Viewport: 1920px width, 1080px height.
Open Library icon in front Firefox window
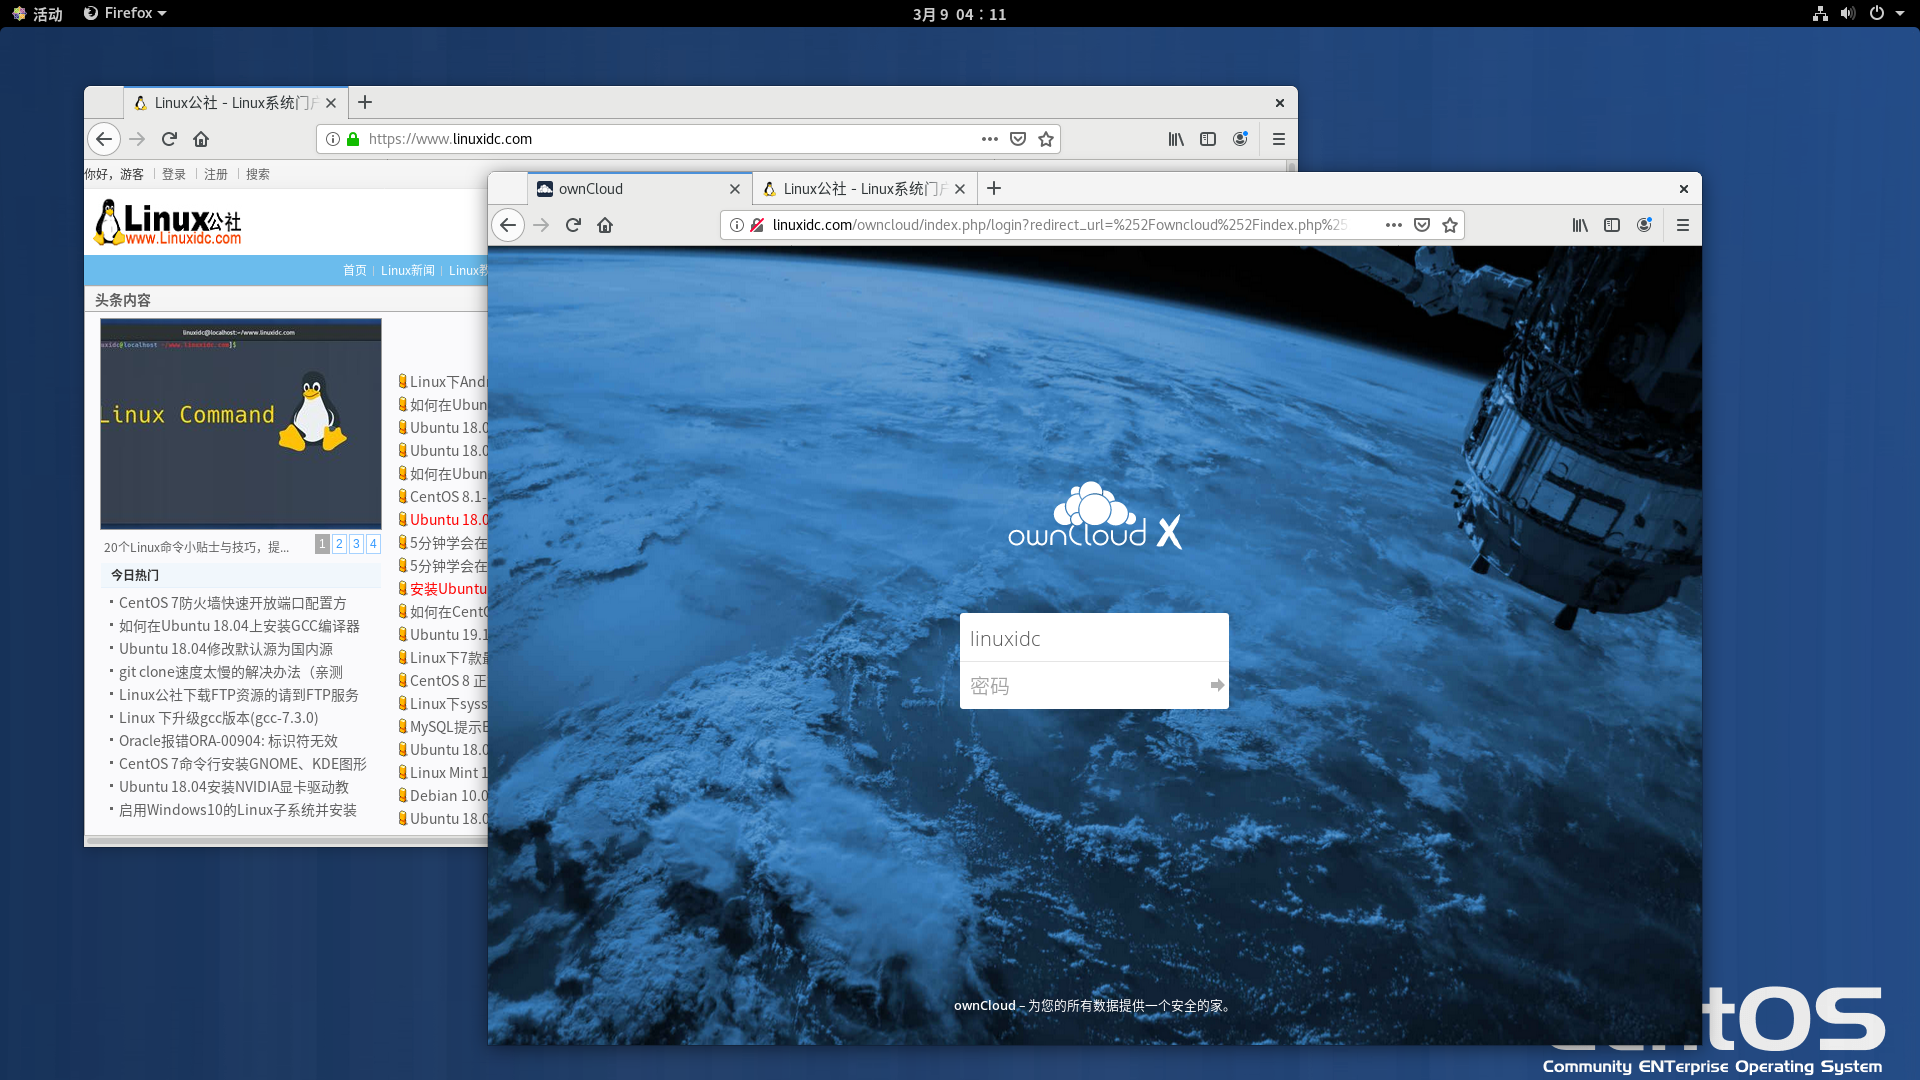tap(1580, 225)
